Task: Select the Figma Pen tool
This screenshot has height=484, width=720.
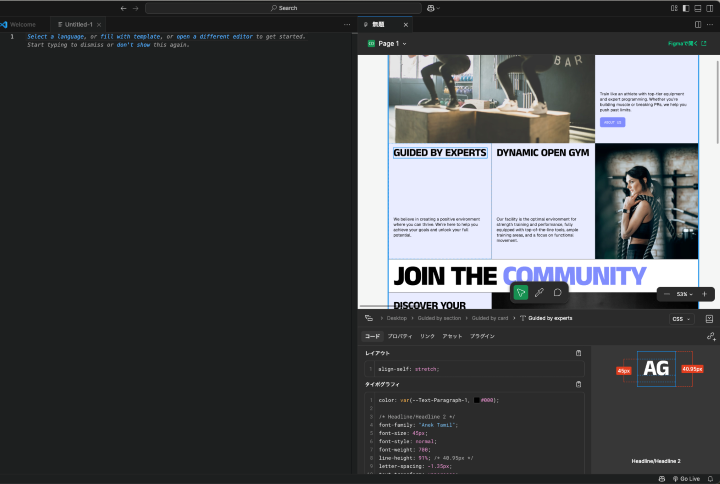Action: coord(539,293)
